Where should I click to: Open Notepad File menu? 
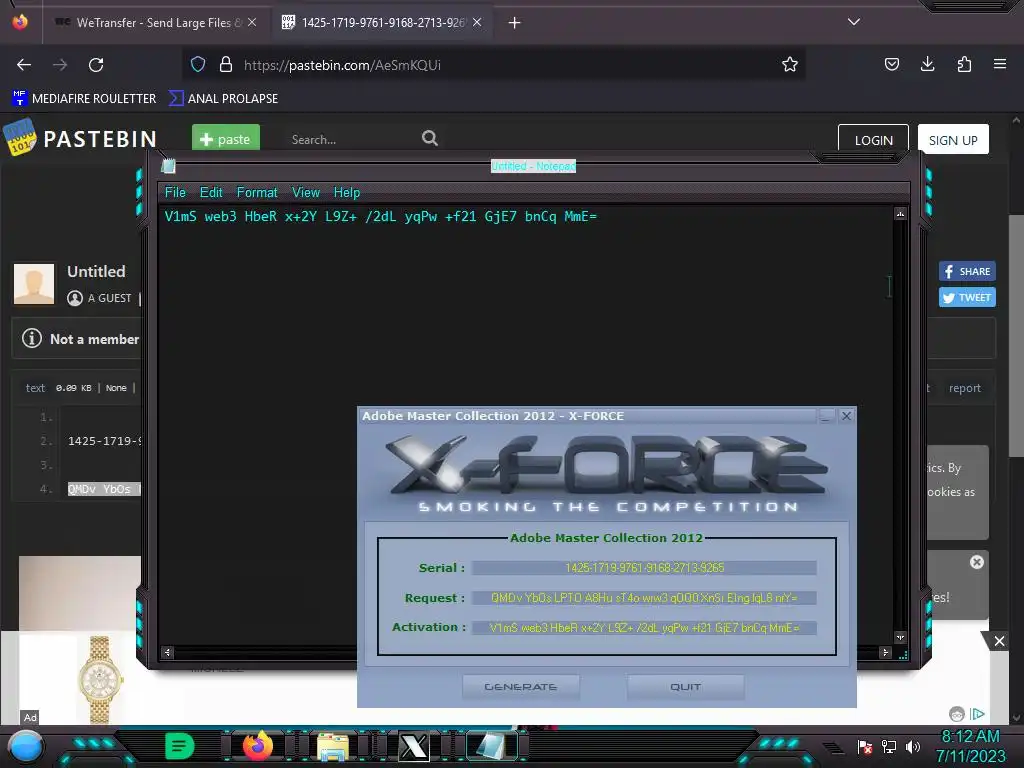tap(175, 193)
